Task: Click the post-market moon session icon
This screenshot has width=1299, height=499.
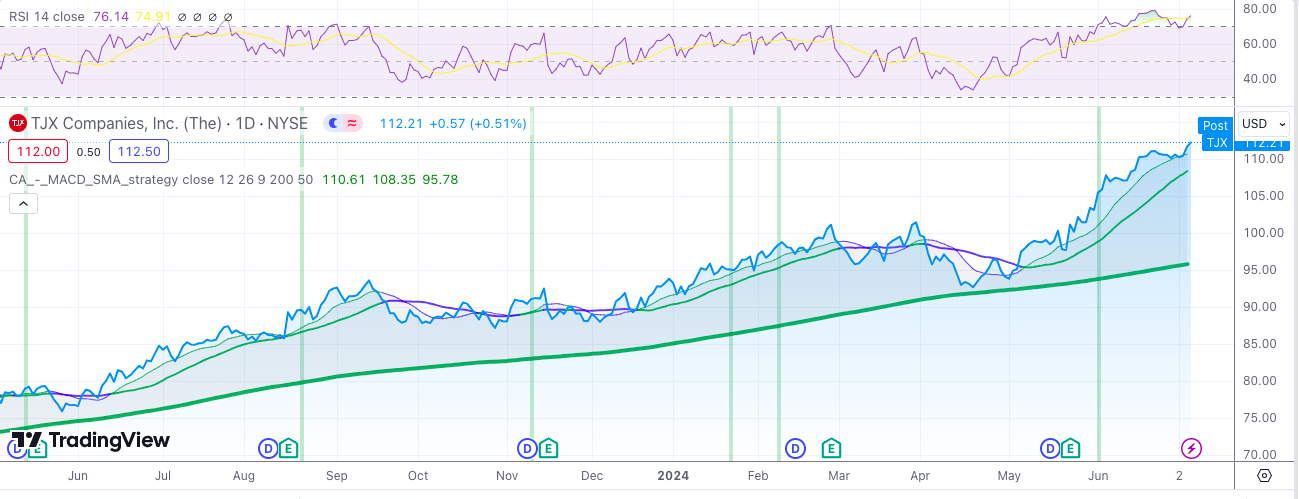Action: click(x=334, y=124)
